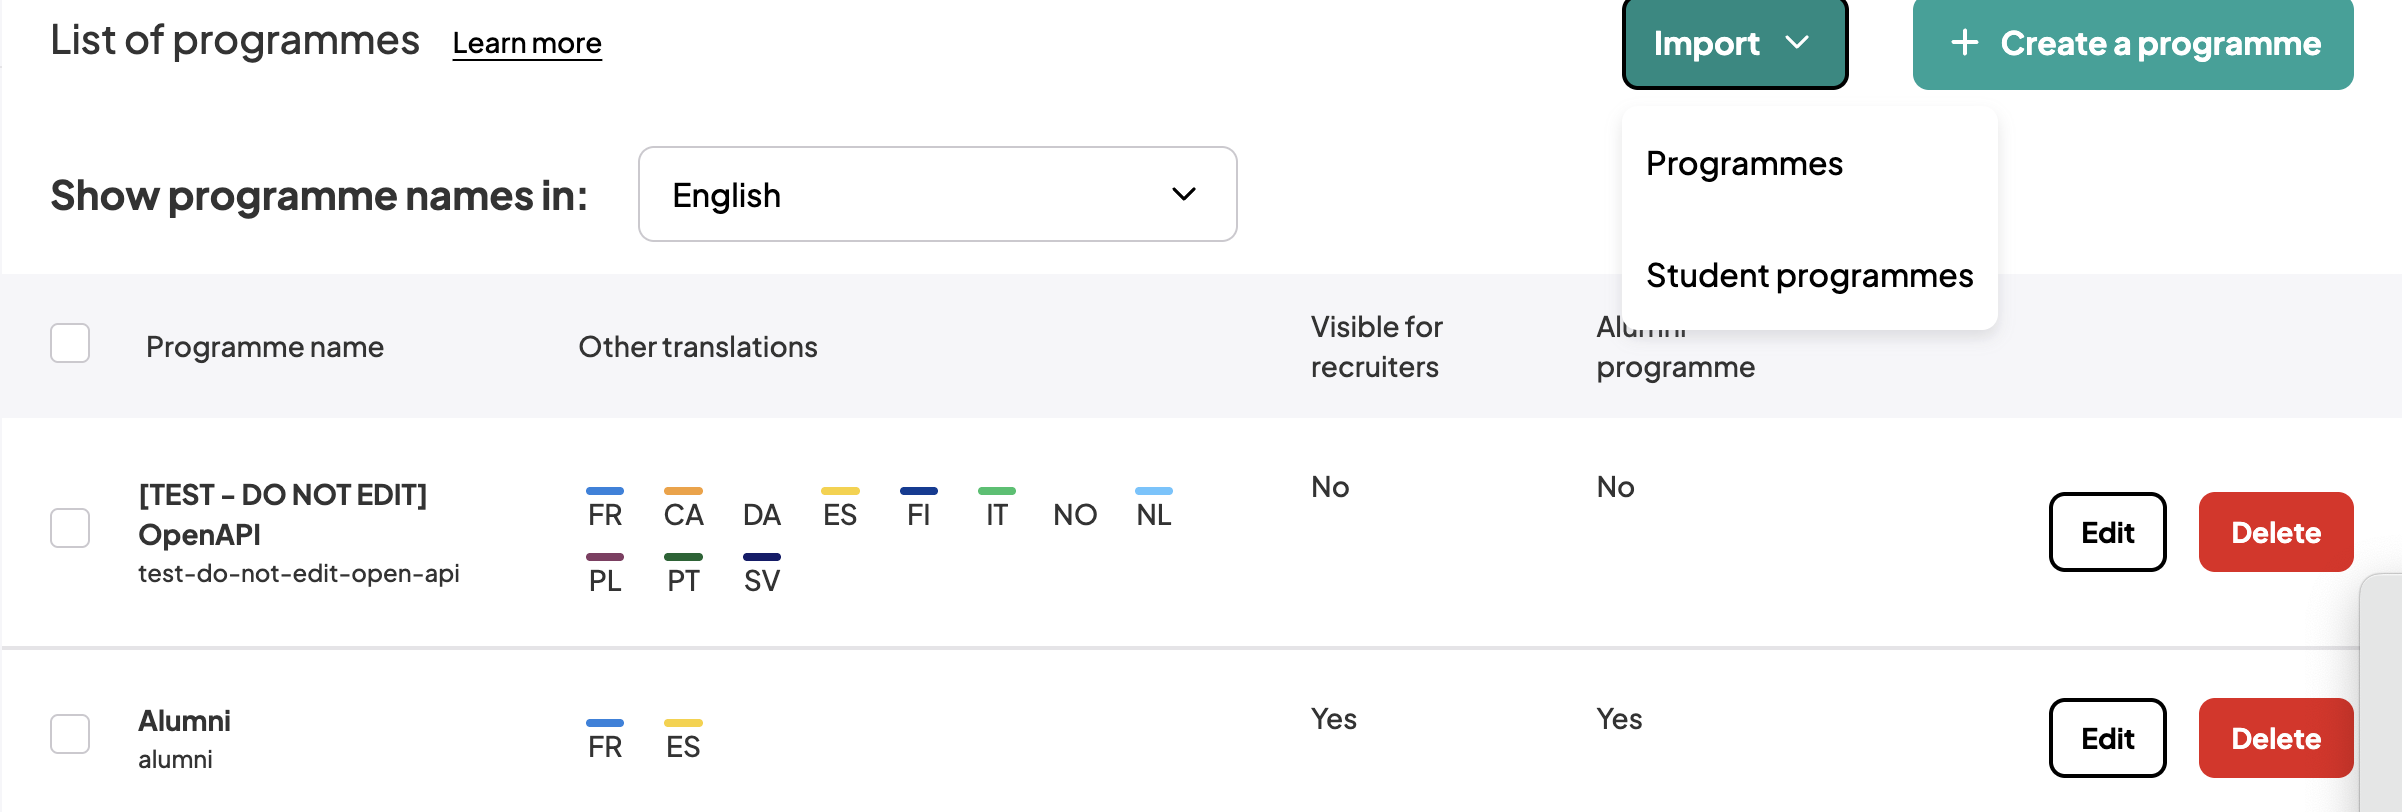Delete the Alumni programme
The height and width of the screenshot is (812, 2402).
[2276, 738]
